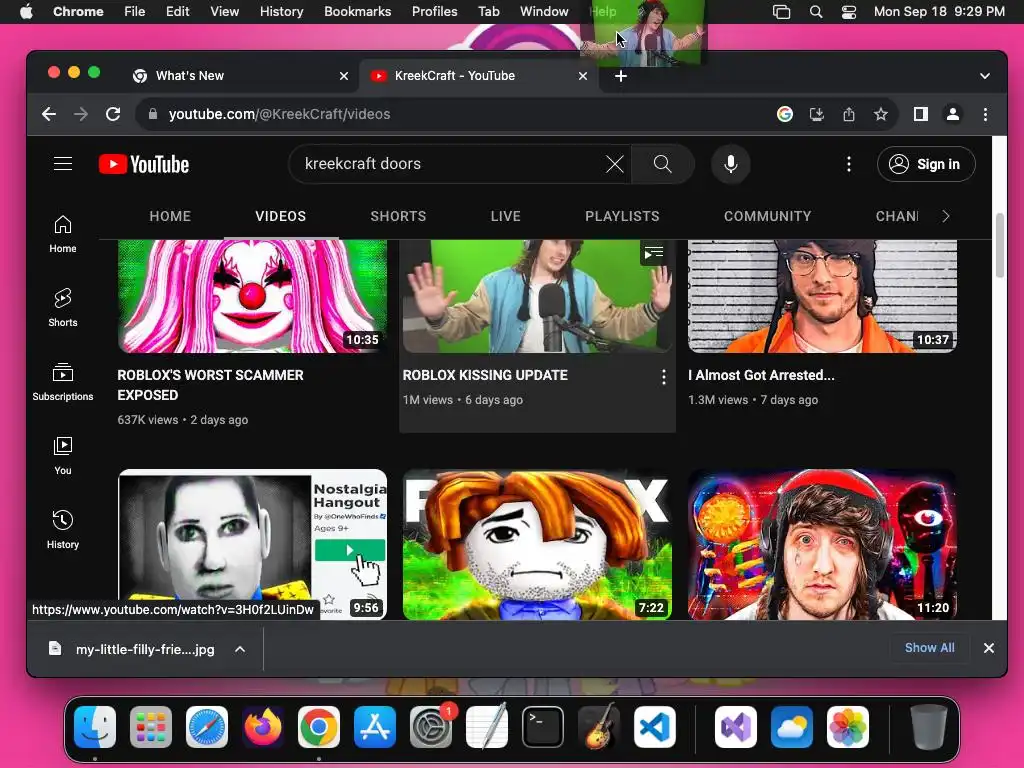1024x768 pixels.
Task: Switch to the SHORTS channel tab
Action: [398, 216]
